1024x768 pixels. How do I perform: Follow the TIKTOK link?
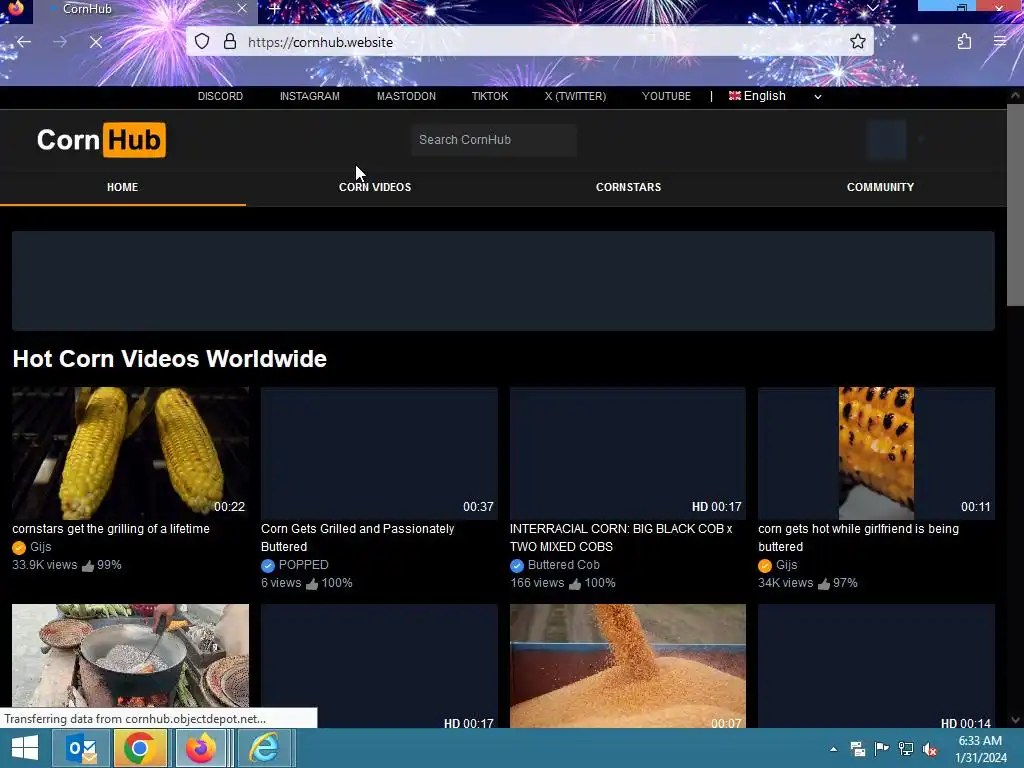tap(490, 96)
